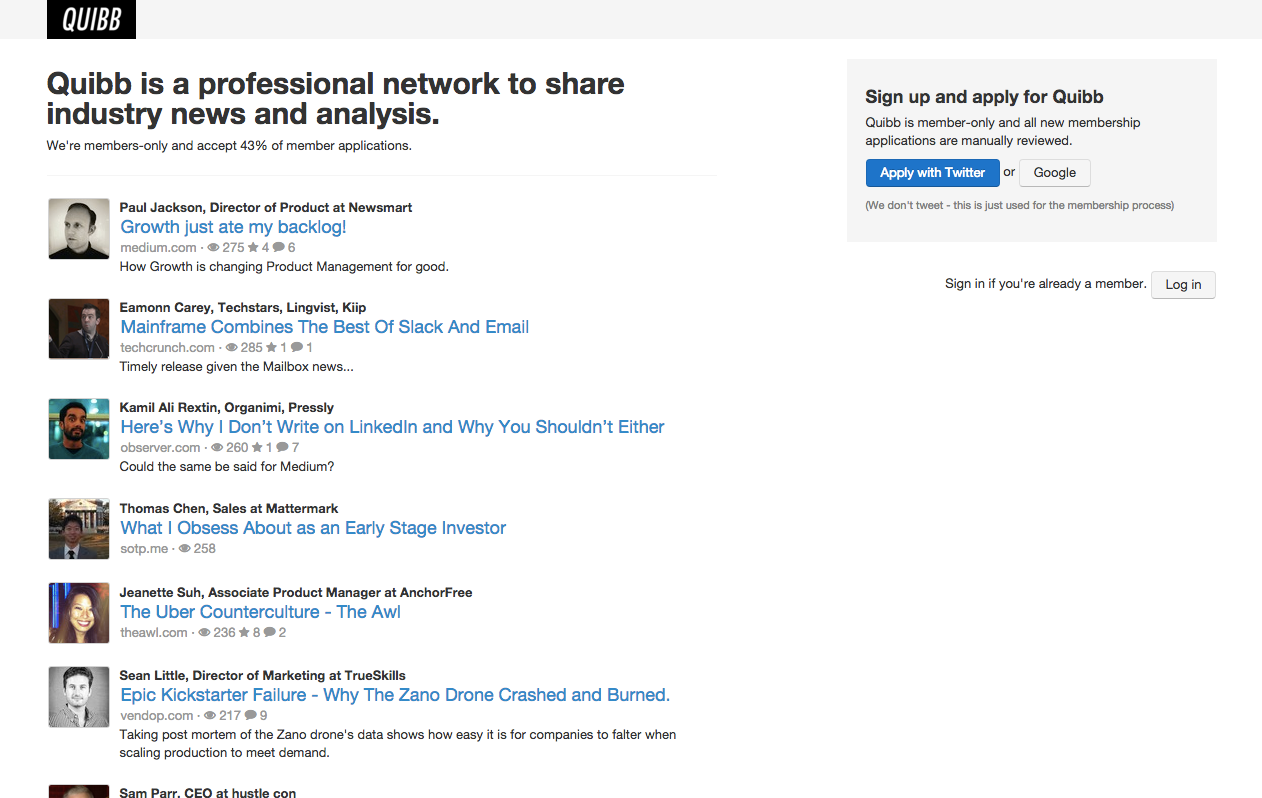This screenshot has width=1262, height=798.
Task: Click the QUIBB logo
Action: 91,19
